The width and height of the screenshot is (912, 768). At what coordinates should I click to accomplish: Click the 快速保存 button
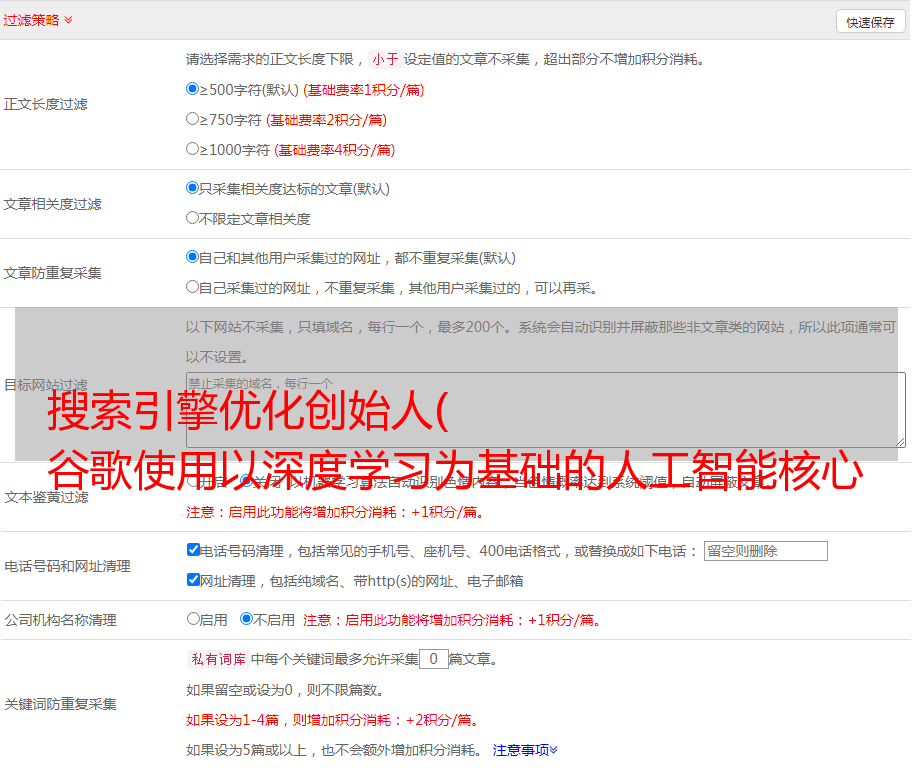(x=870, y=22)
